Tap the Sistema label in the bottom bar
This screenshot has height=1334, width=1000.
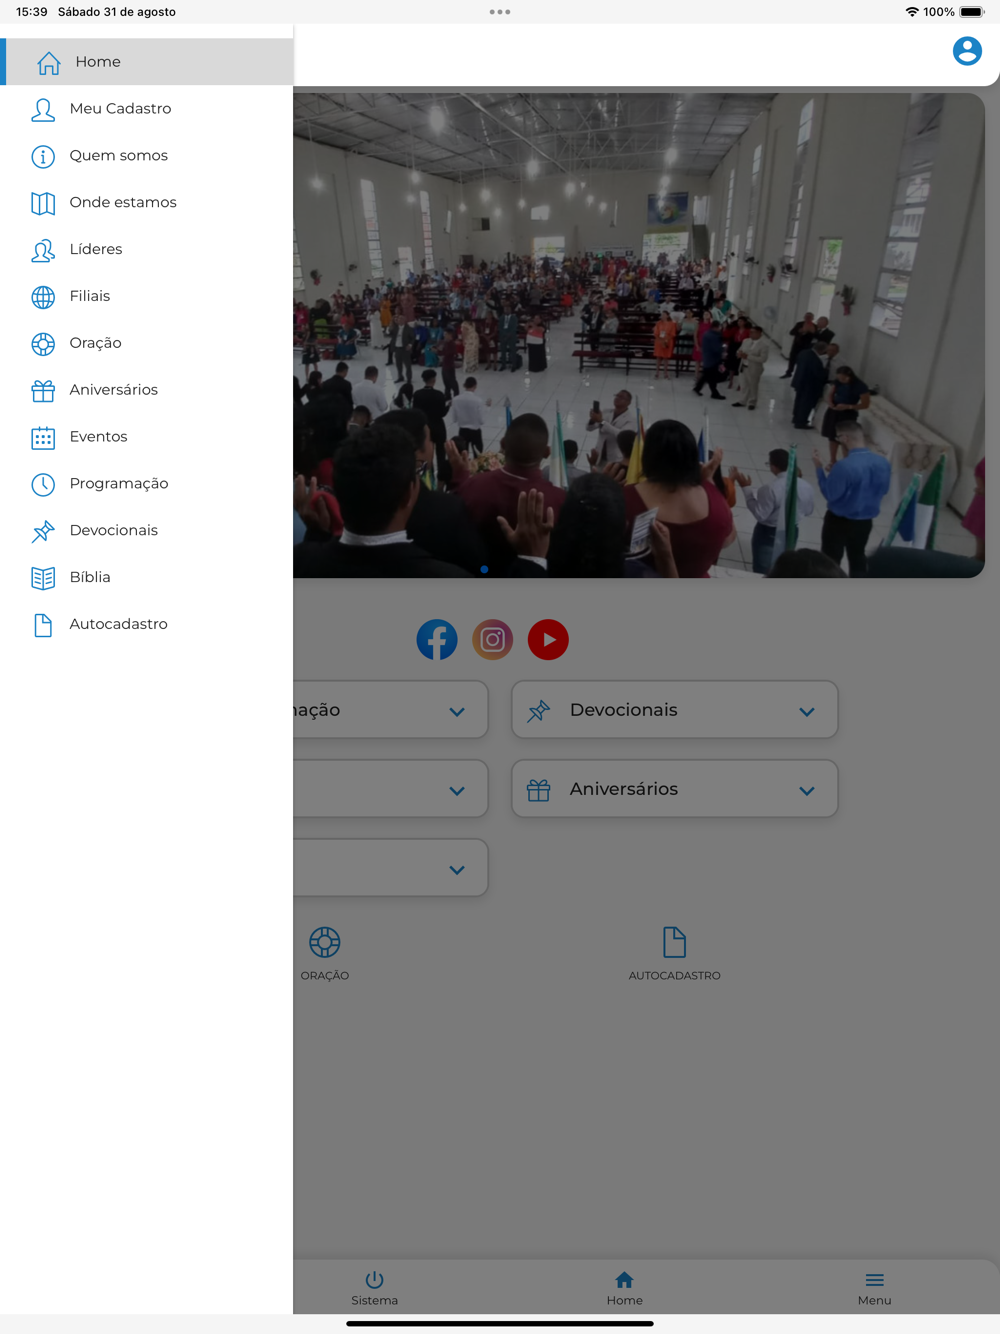coord(375,1301)
